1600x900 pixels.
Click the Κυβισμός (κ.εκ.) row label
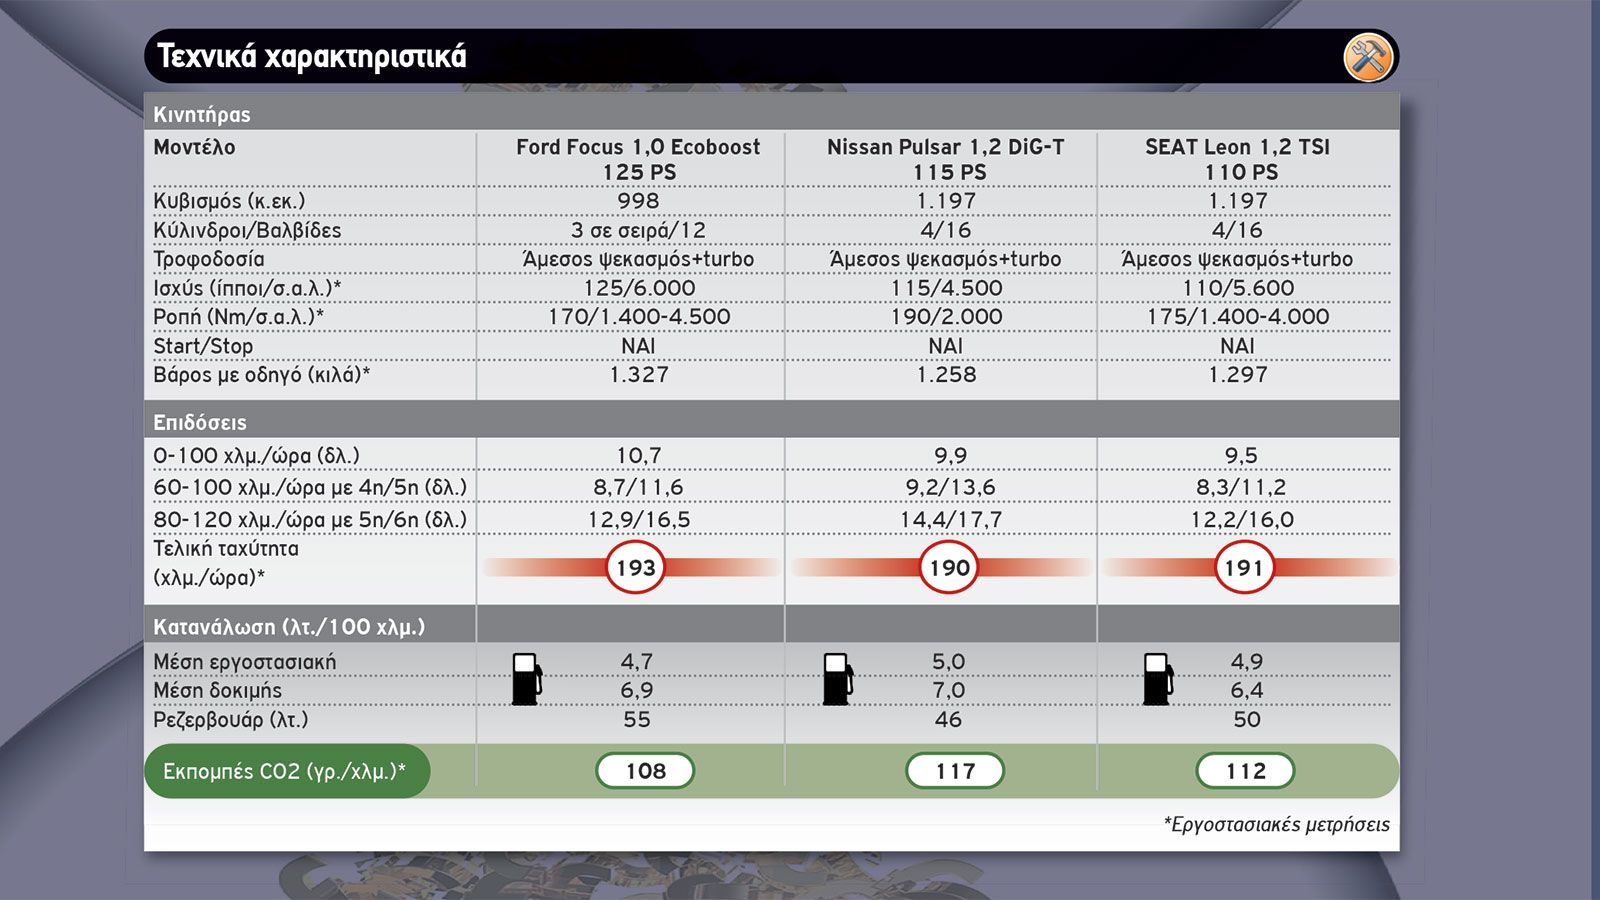coord(229,201)
